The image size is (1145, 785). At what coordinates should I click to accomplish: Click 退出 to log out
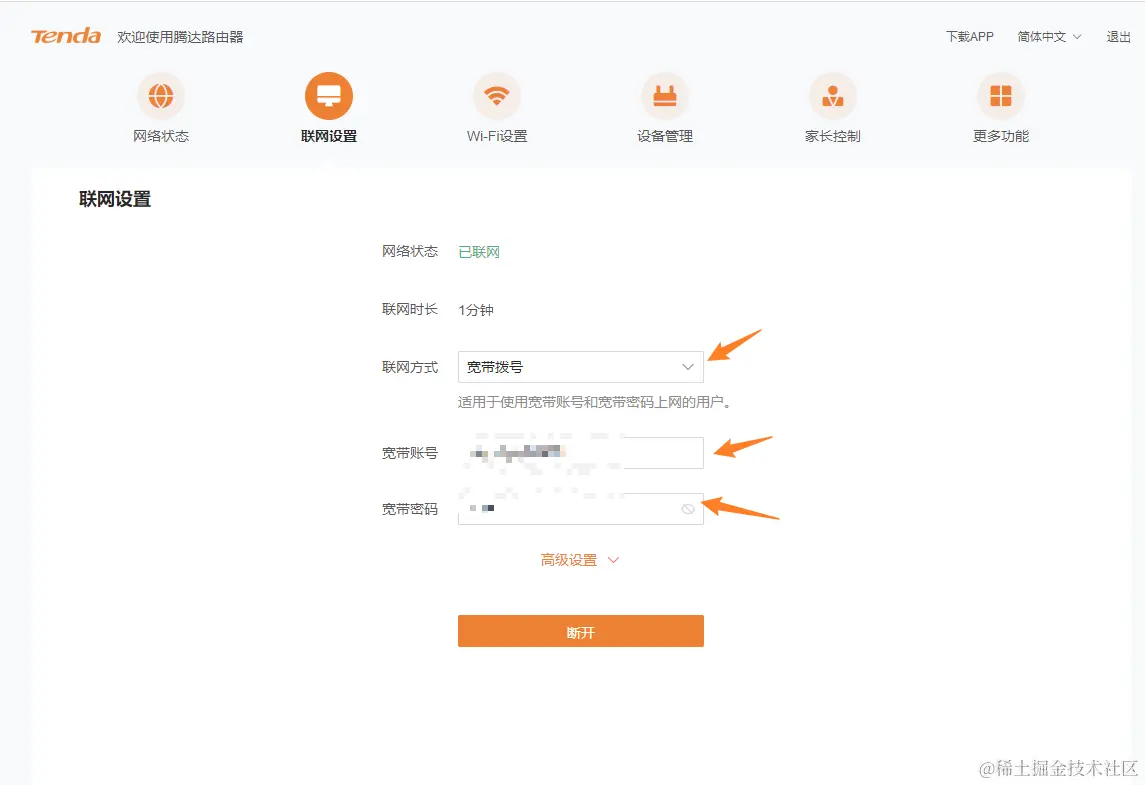pyautogui.click(x=1118, y=37)
